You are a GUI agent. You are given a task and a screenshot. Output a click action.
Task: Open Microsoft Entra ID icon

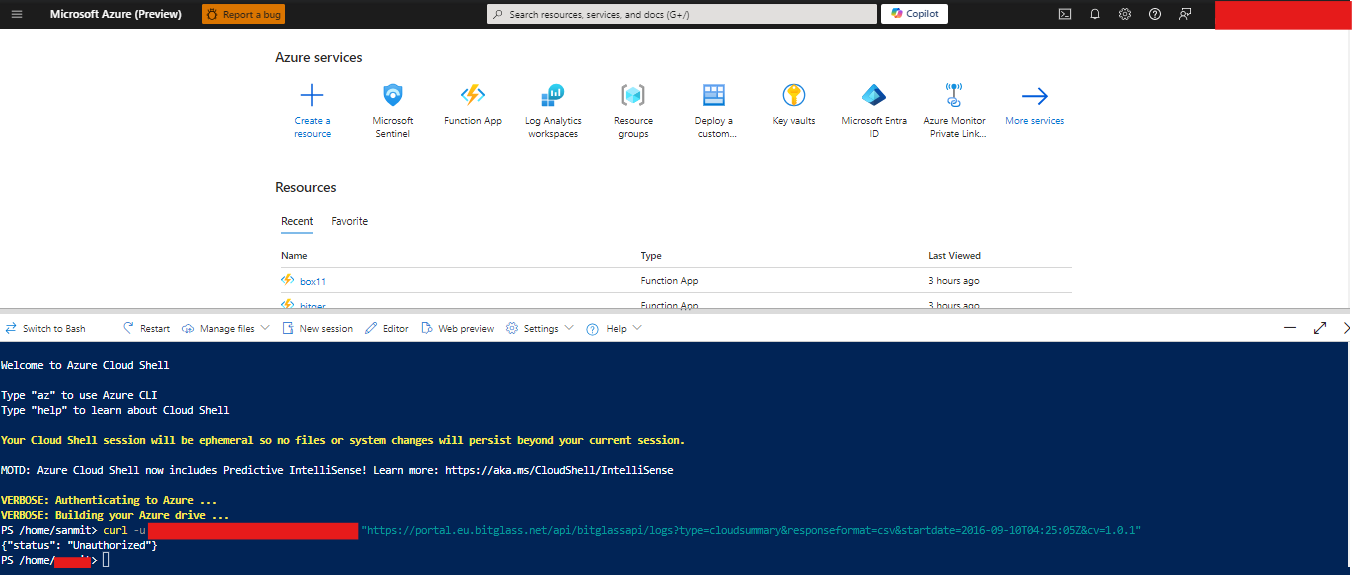[x=874, y=96]
